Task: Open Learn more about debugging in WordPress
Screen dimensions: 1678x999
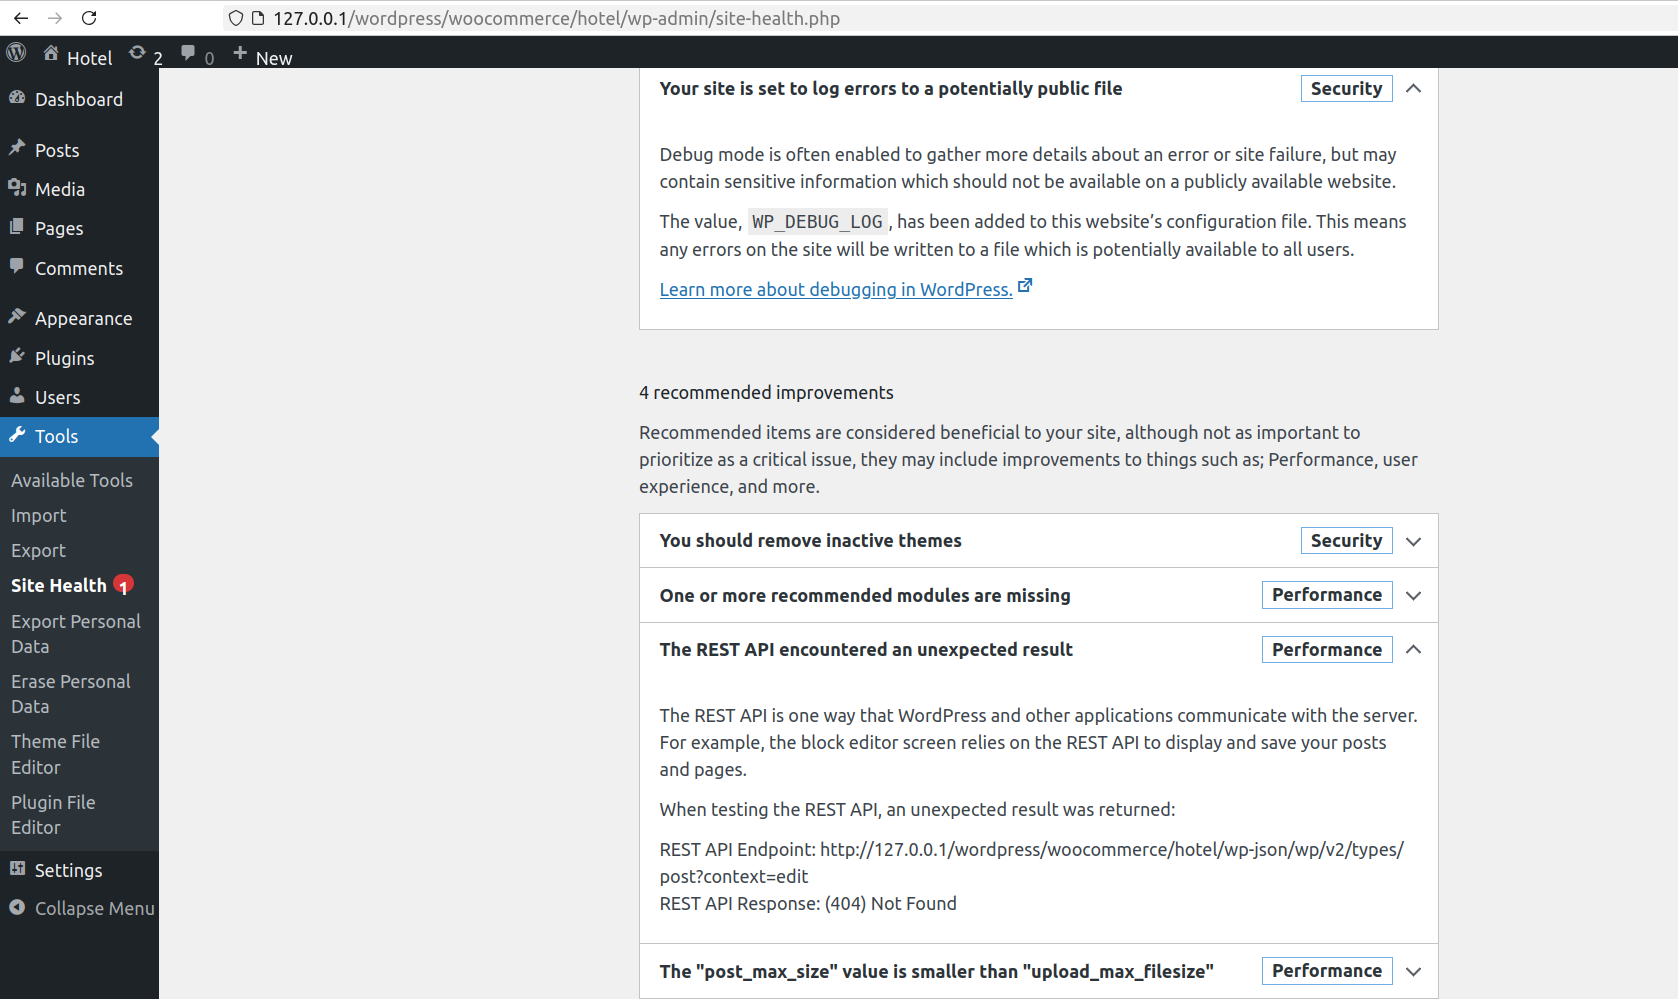Action: pos(836,289)
